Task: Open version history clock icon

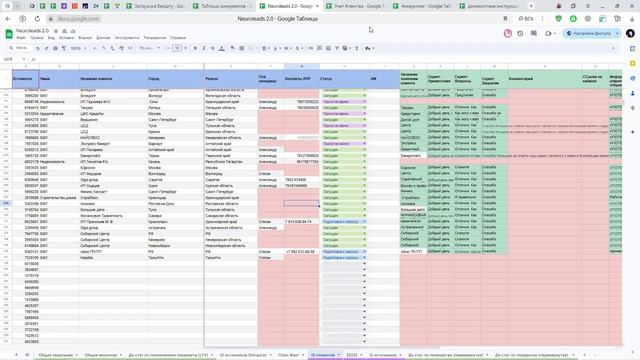Action: [520, 33]
